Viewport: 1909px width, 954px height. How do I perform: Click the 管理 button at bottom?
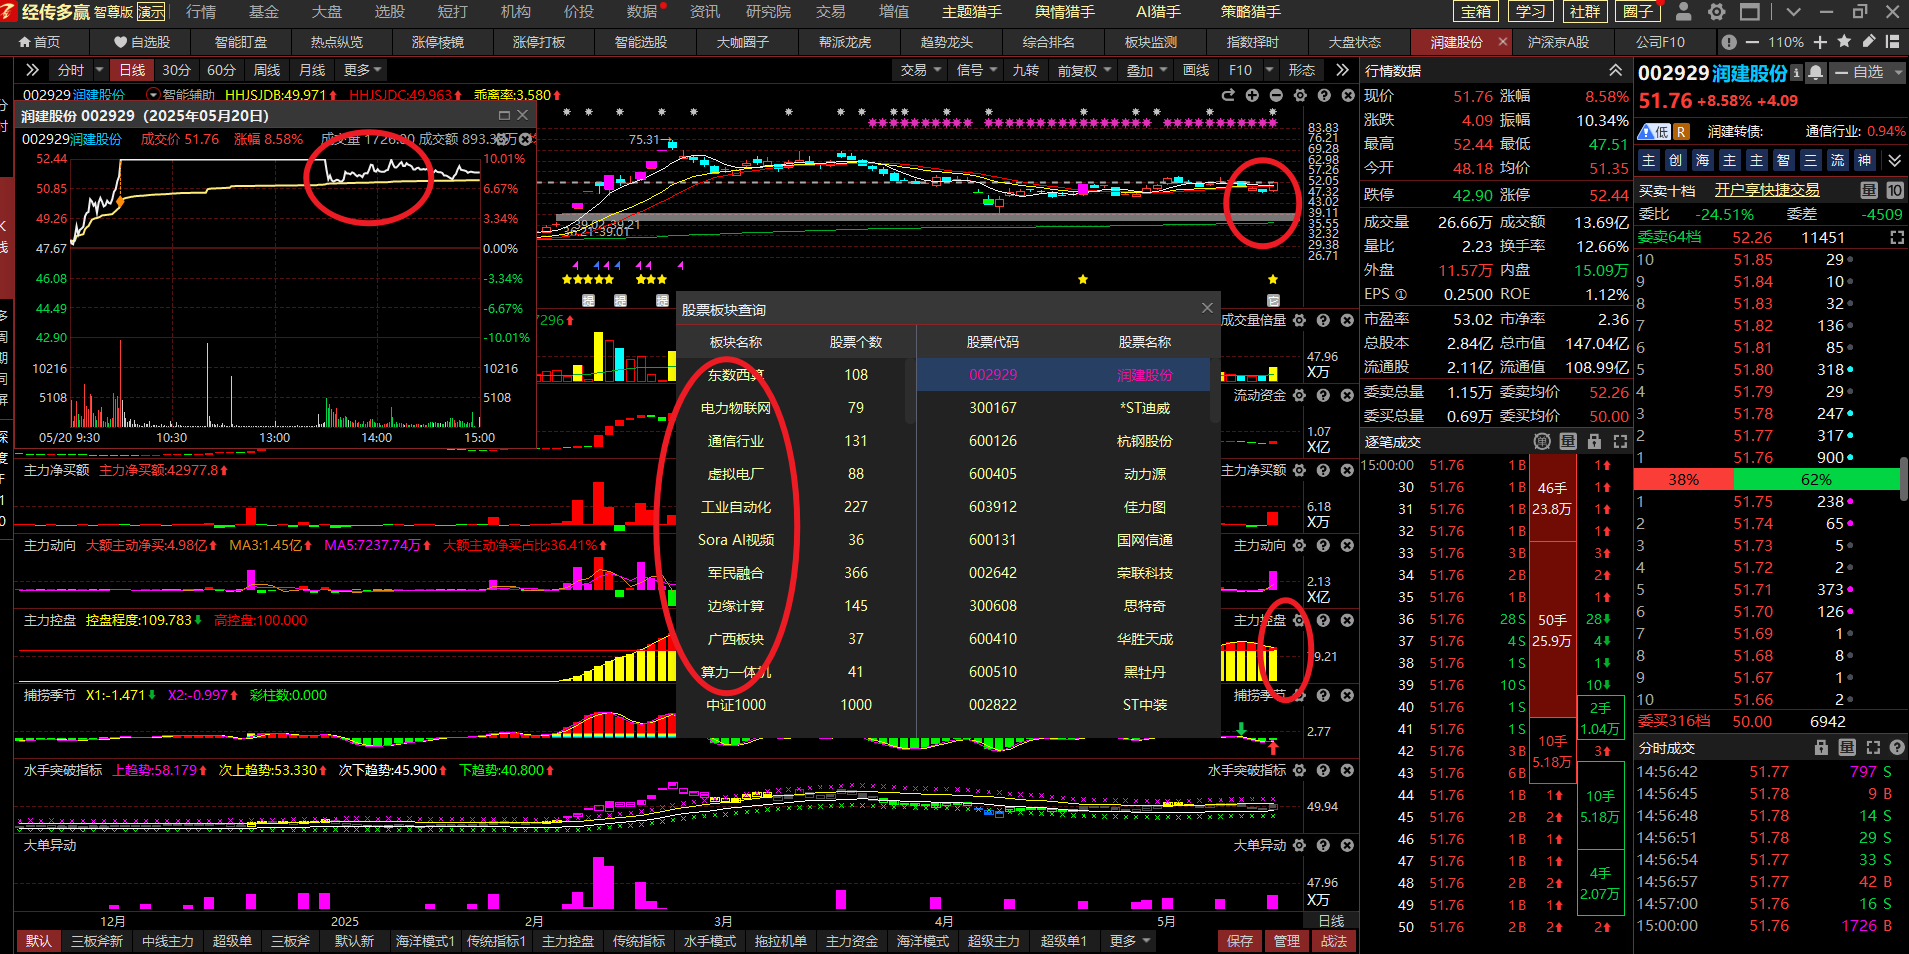pos(1286,941)
